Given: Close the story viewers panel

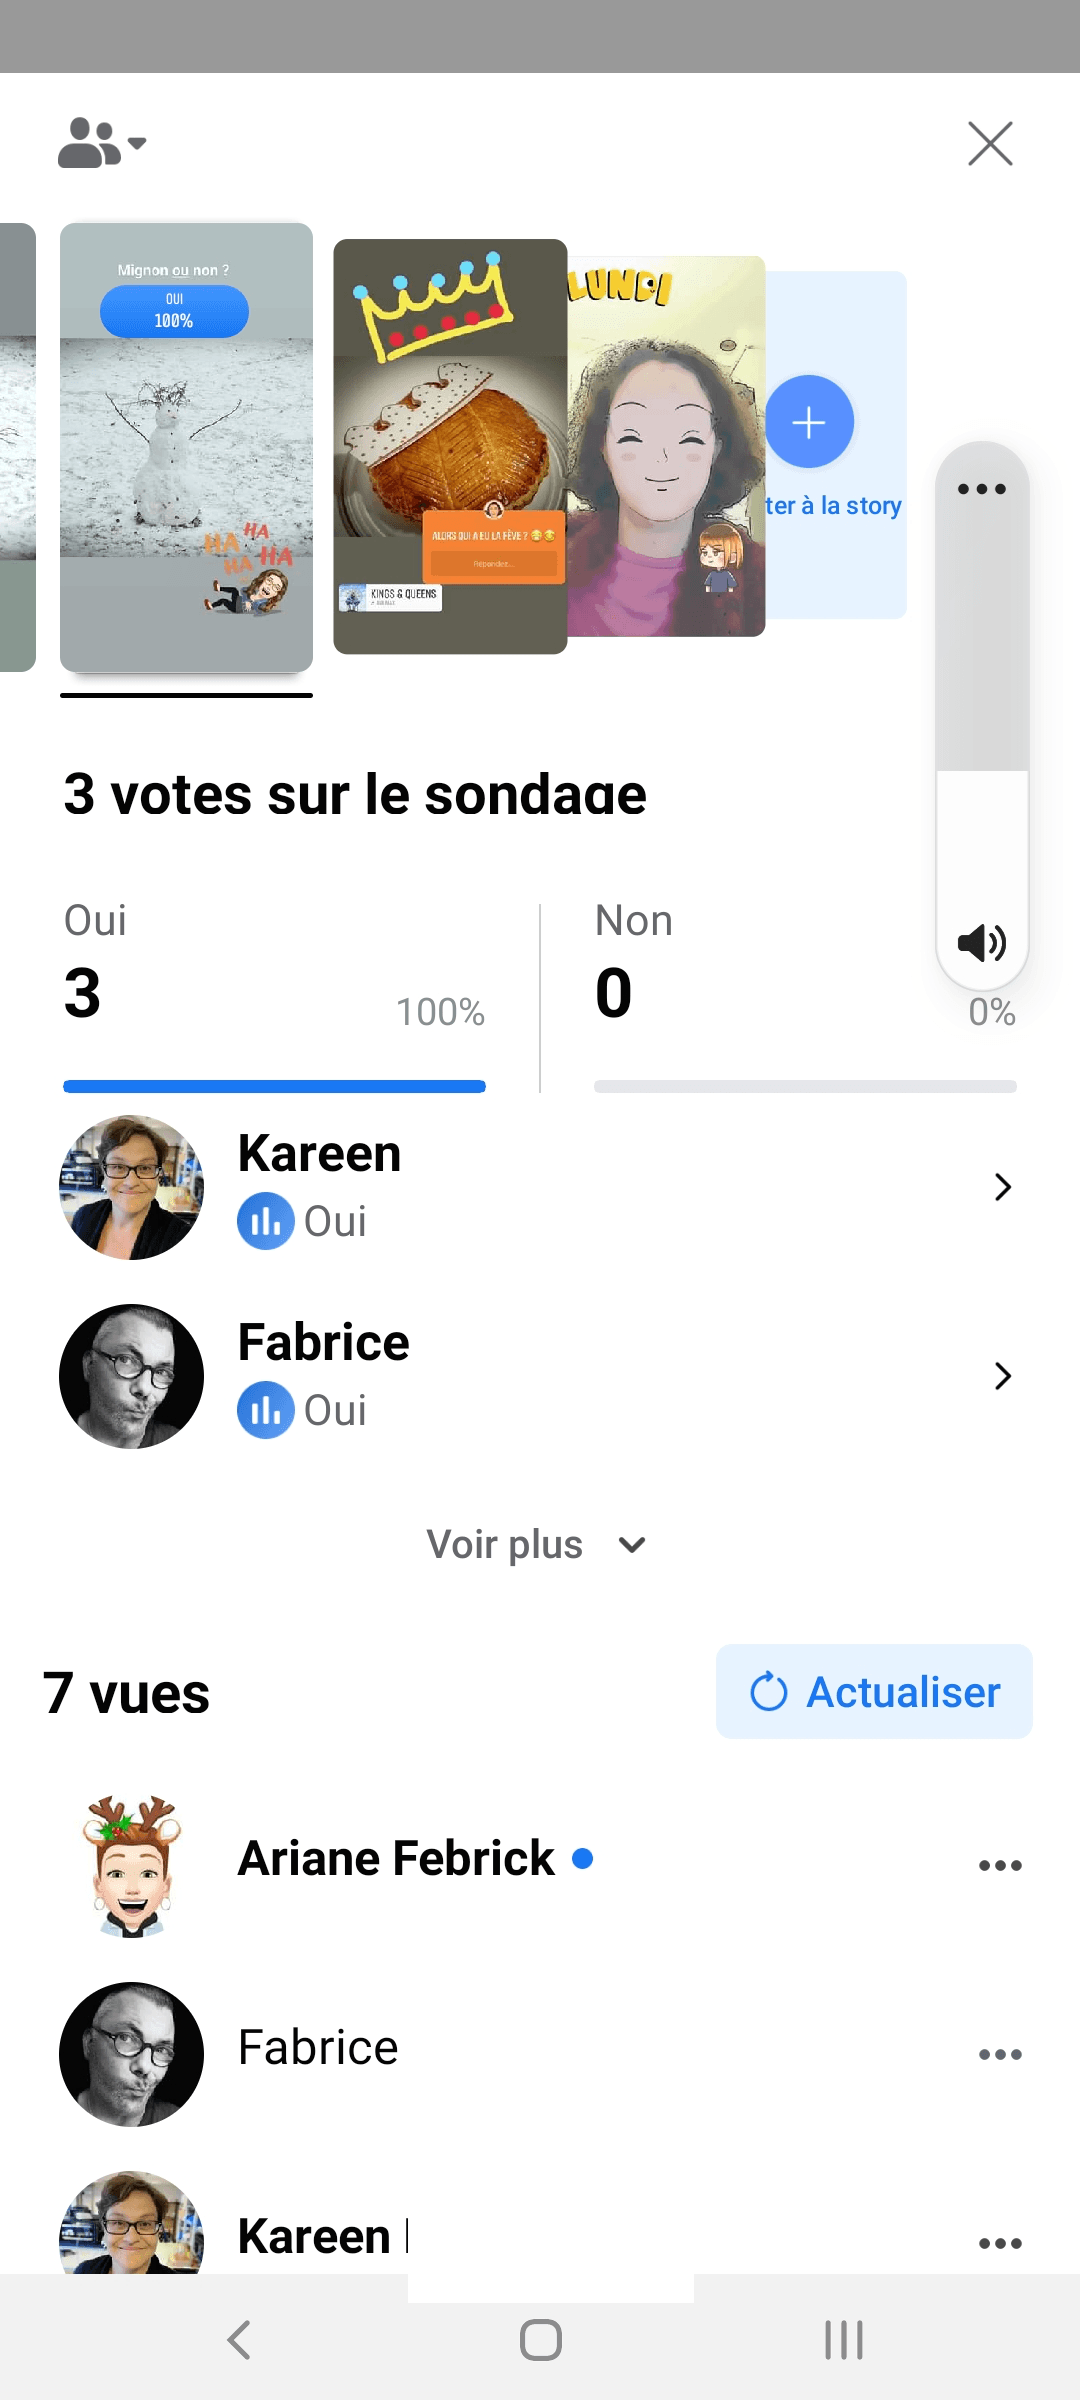Looking at the screenshot, I should 990,143.
